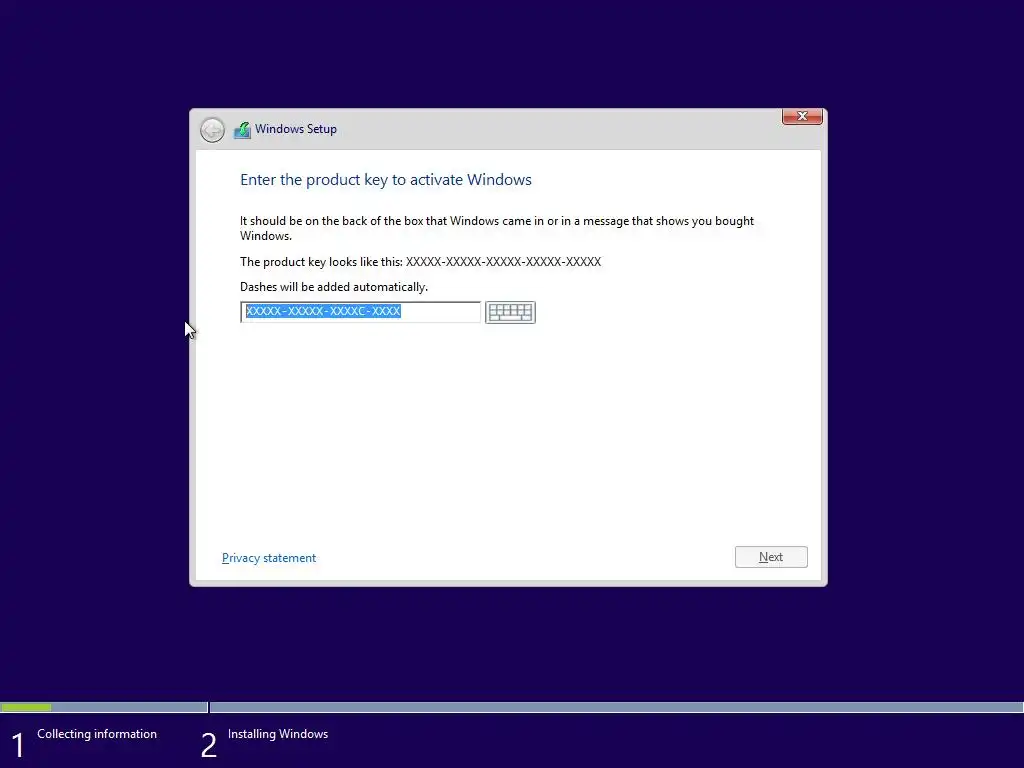Click the 'It should be on the back of the box' paragraph
Image resolution: width=1024 pixels, height=768 pixels.
[496, 228]
